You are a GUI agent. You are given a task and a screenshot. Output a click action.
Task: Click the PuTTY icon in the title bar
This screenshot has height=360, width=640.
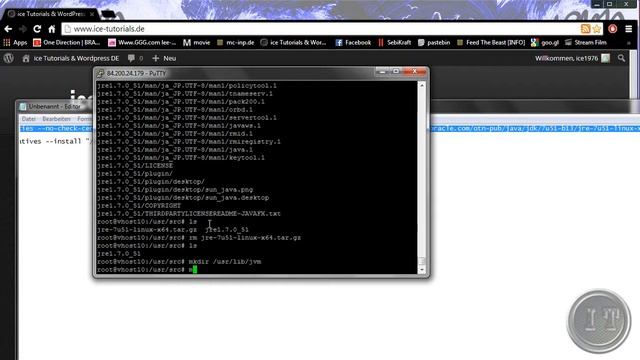pos(100,73)
